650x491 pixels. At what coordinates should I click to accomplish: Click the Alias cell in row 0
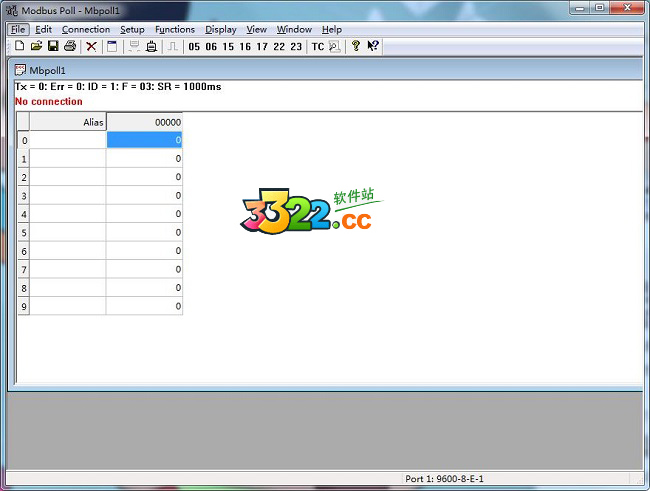[x=68, y=140]
